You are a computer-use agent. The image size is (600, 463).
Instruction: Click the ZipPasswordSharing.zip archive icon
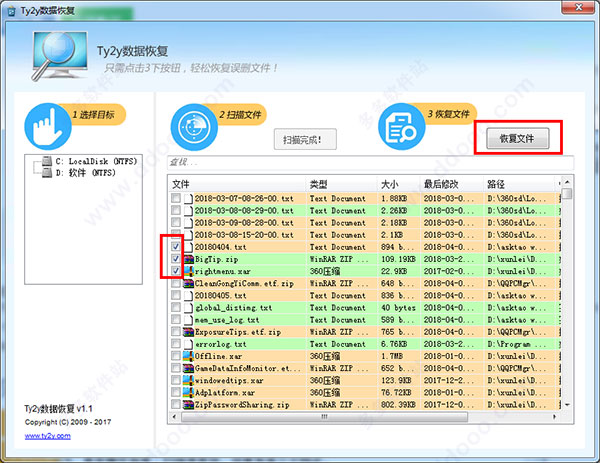coord(189,405)
